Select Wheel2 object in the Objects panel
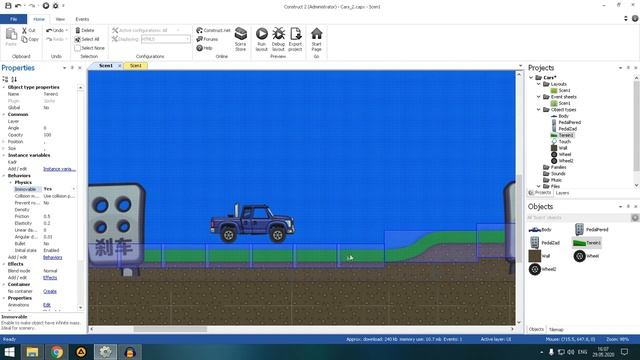Image resolution: width=640 pixels, height=360 pixels. (x=542, y=269)
